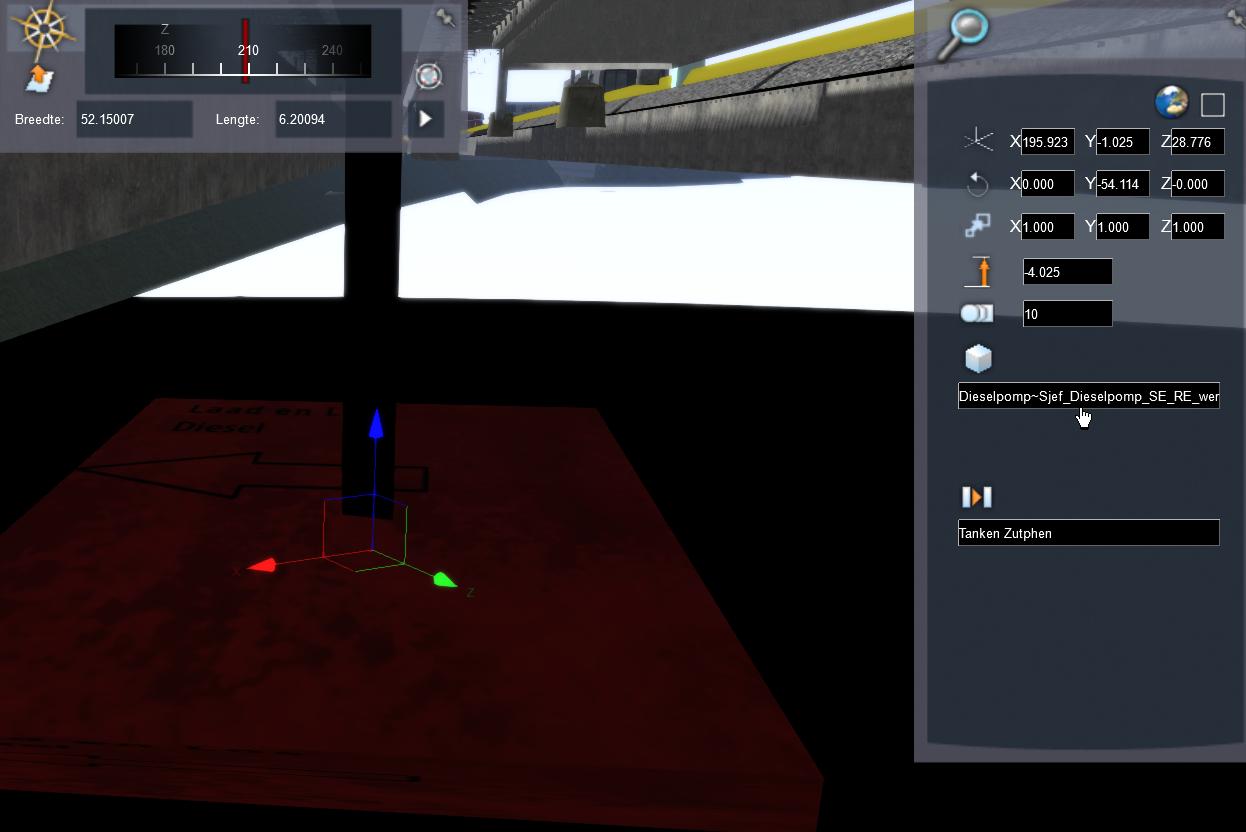Image resolution: width=1246 pixels, height=832 pixels.
Task: Click the scale icon in properties panel
Action: point(977,227)
